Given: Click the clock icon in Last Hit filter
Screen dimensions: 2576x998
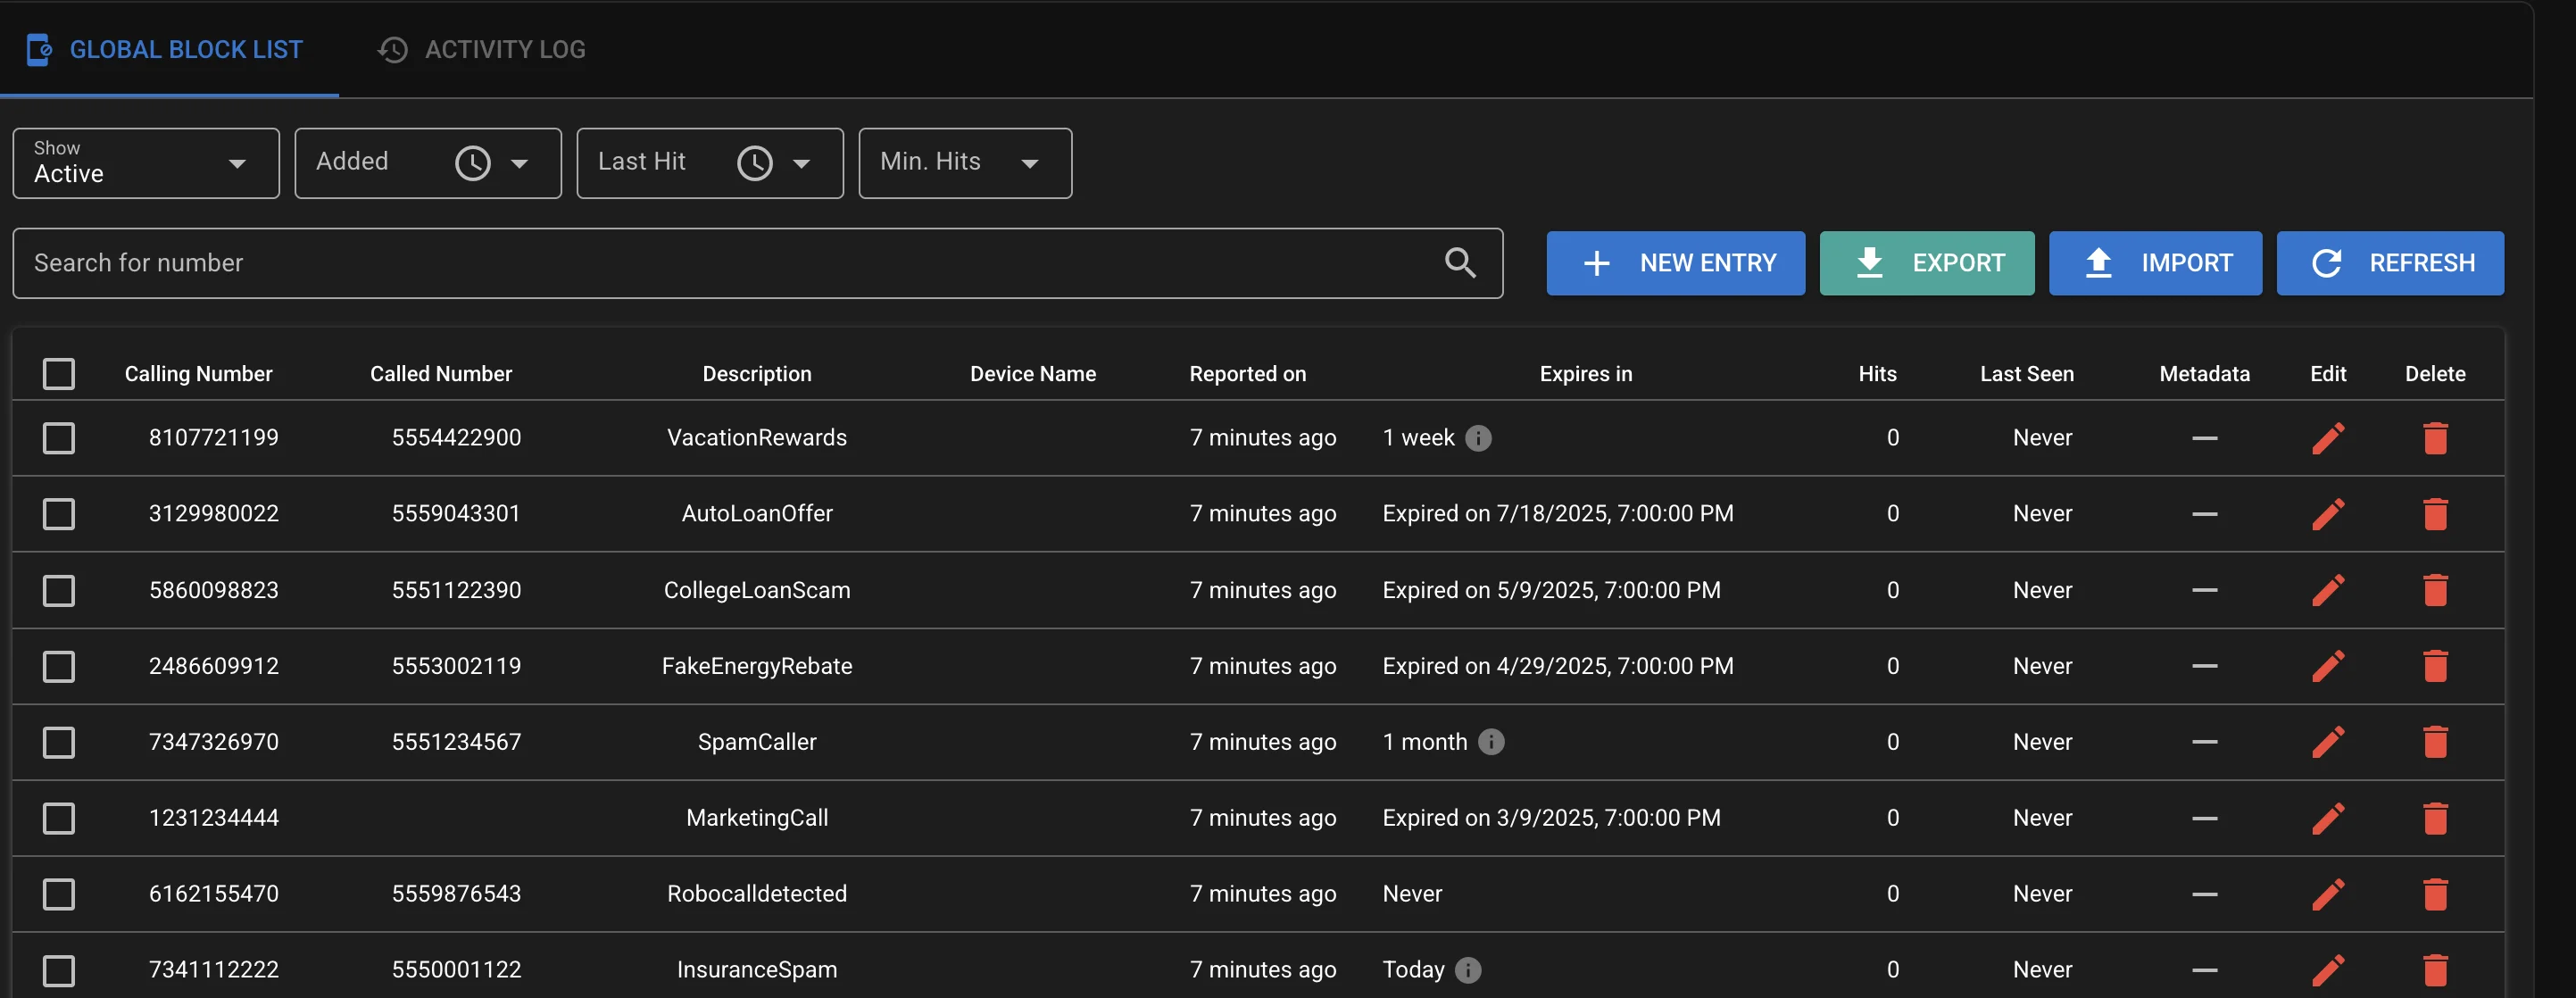Looking at the screenshot, I should tap(755, 163).
